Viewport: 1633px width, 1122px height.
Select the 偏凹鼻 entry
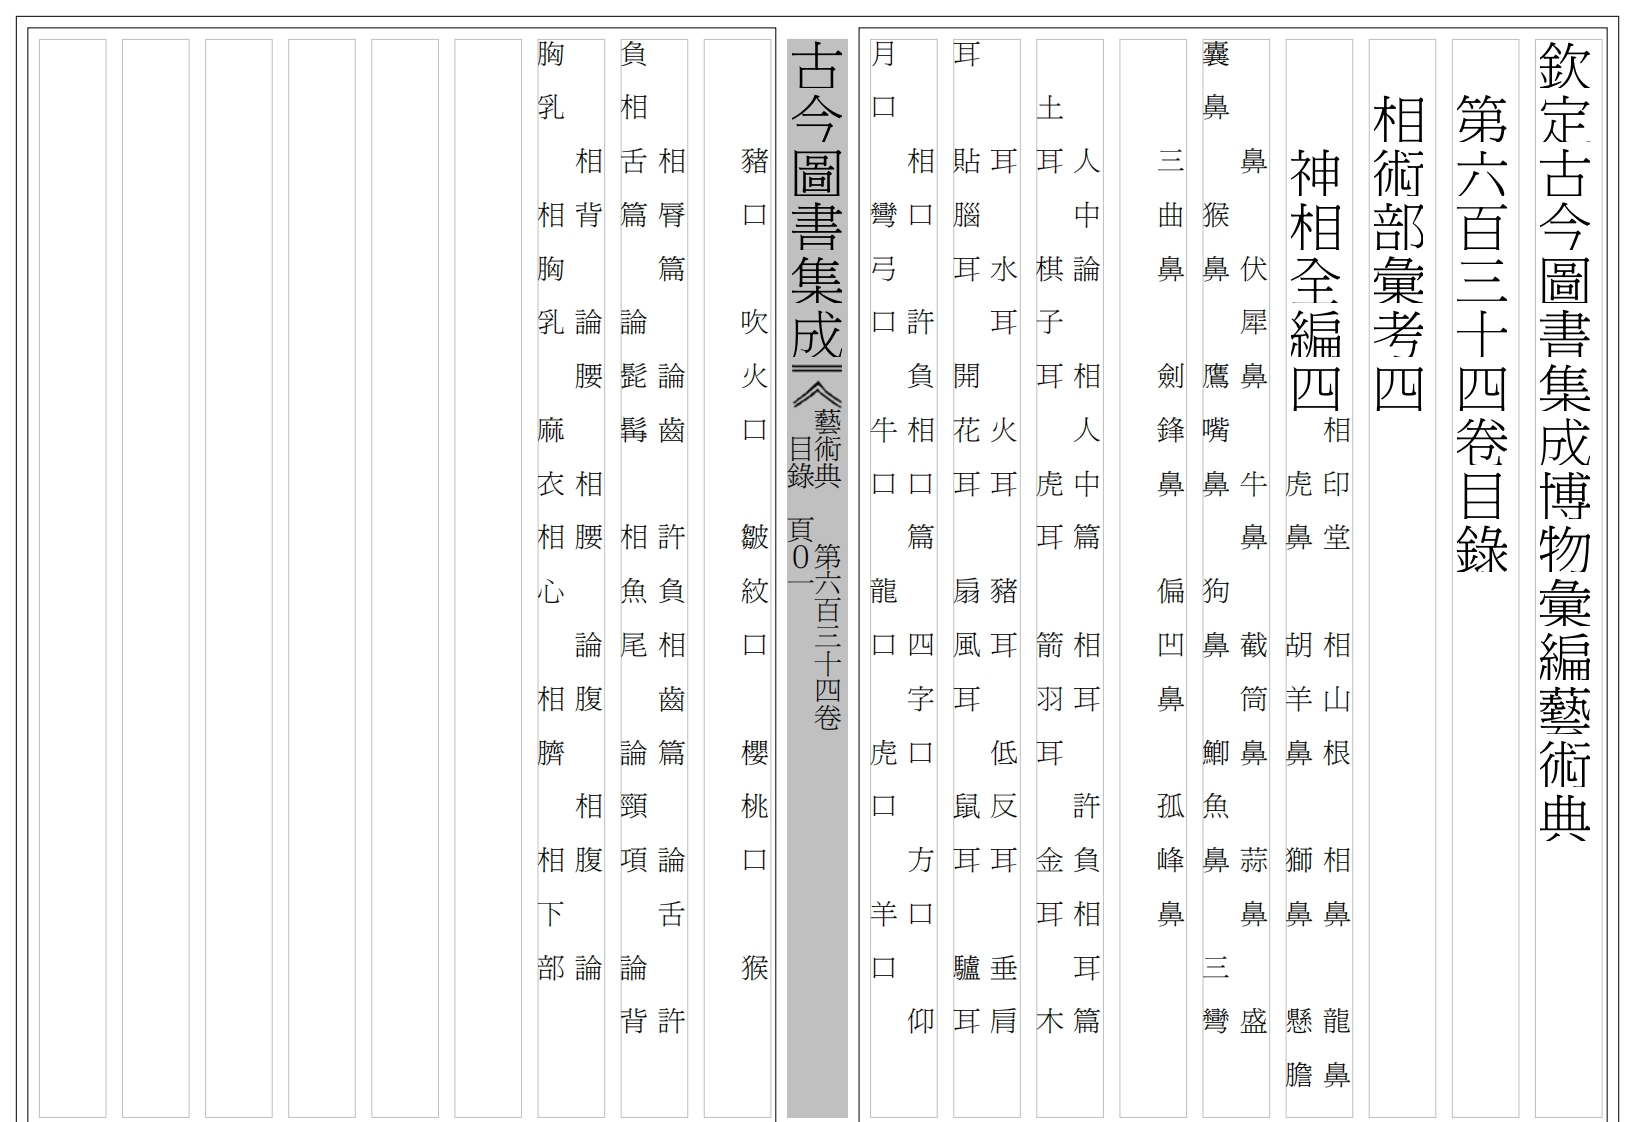tap(1170, 645)
